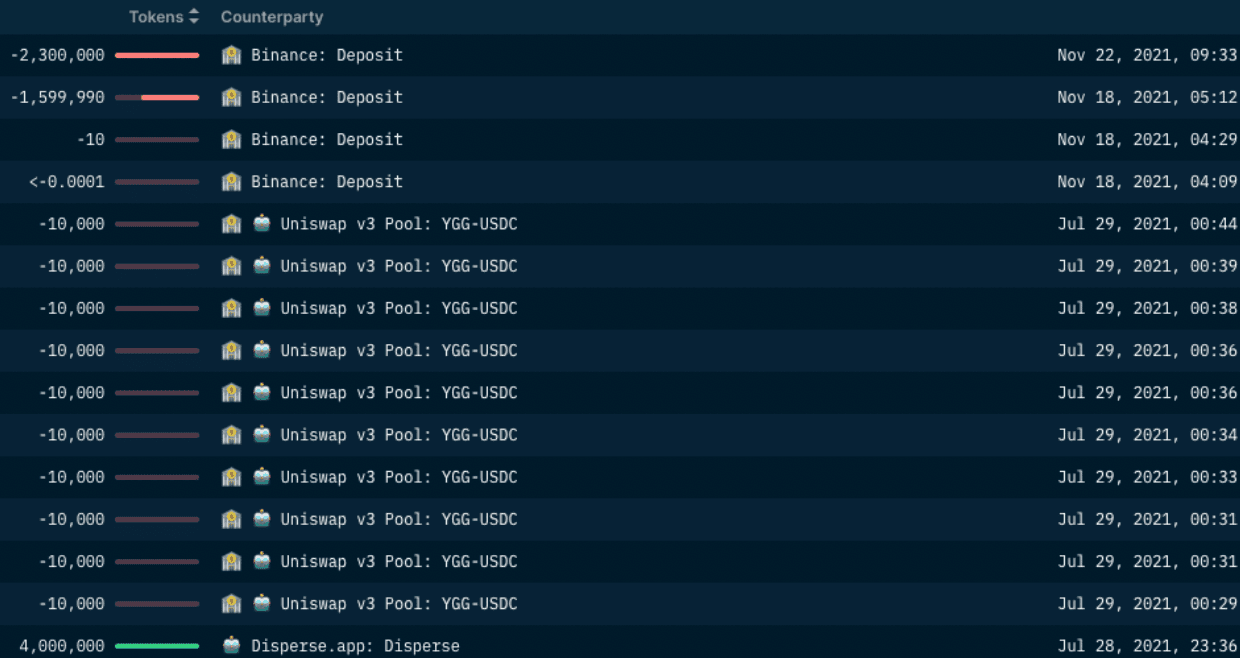Click the Uniswap v3 Pool link at 00:33
The width and height of the screenshot is (1240, 658).
tap(398, 477)
